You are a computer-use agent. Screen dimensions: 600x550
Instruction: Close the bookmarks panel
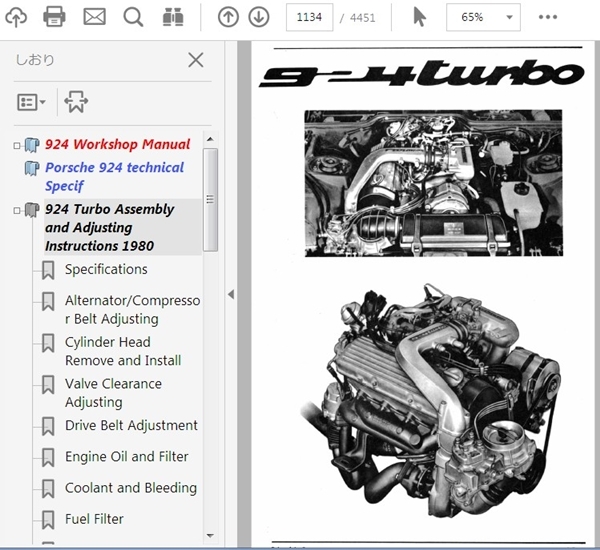(x=196, y=60)
